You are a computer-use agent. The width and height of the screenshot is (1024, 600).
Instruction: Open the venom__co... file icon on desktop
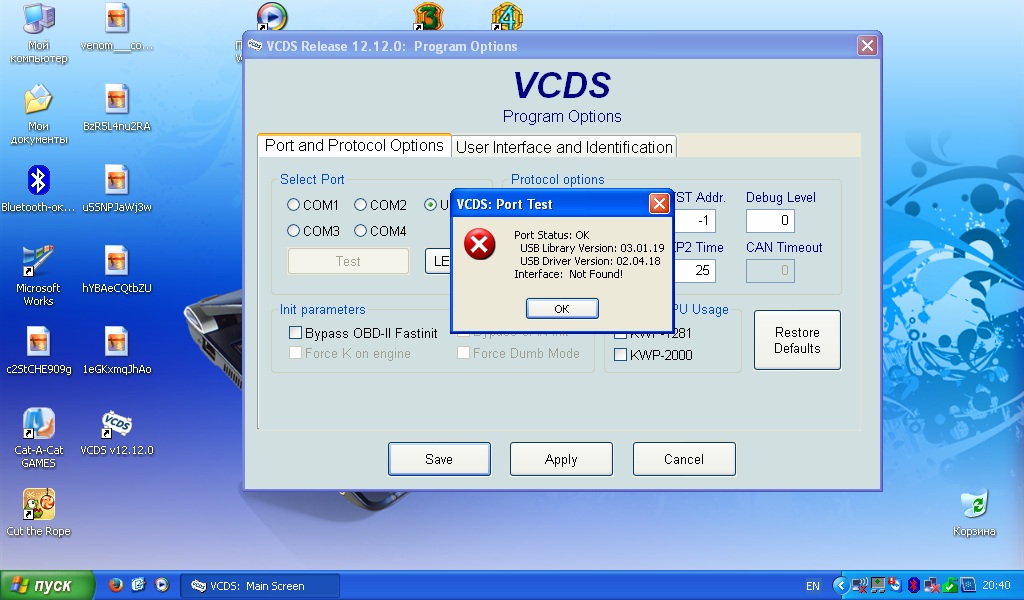click(x=116, y=27)
